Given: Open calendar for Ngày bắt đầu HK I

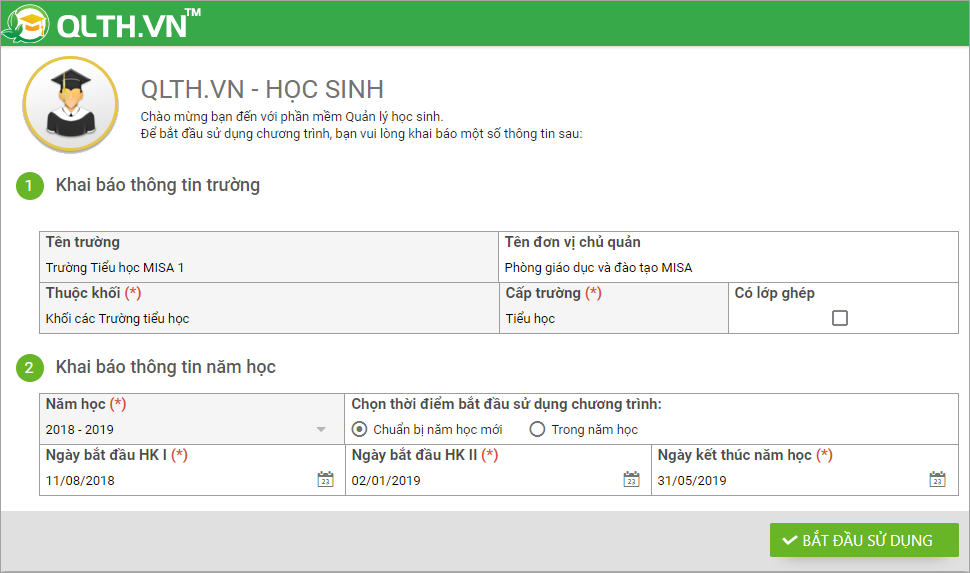Looking at the screenshot, I should (x=325, y=480).
